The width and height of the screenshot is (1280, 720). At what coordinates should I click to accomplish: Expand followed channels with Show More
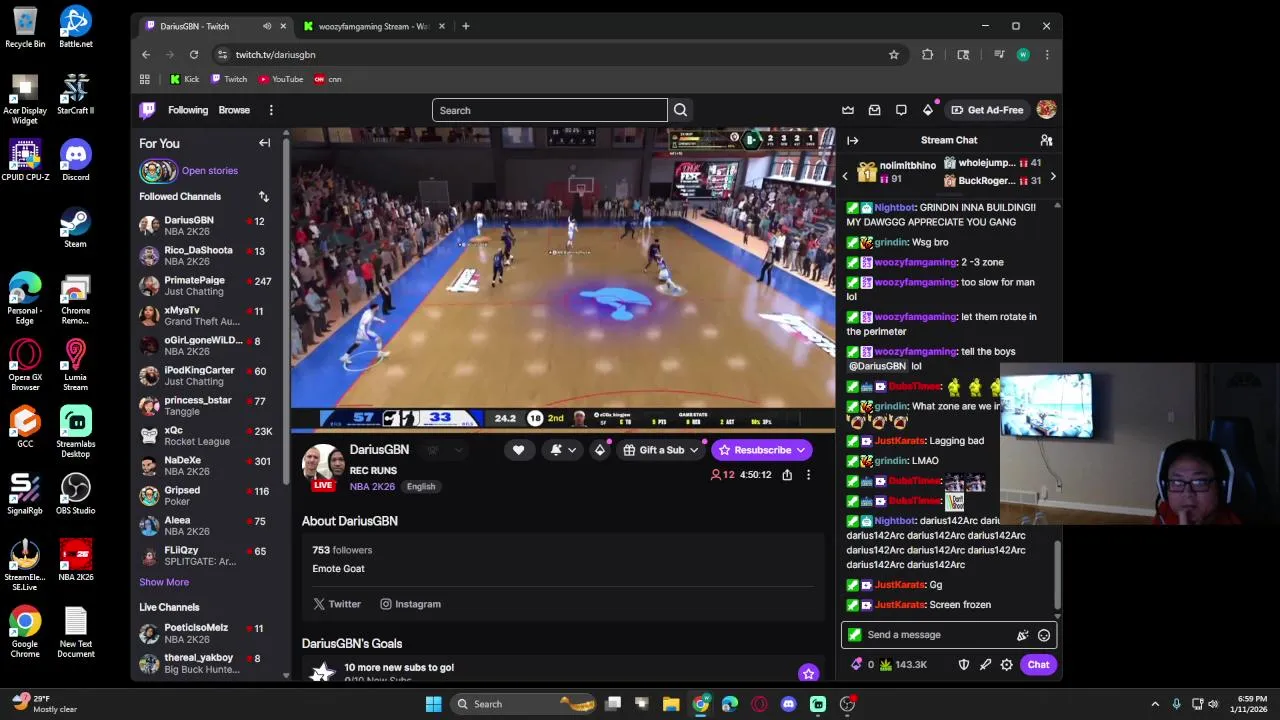point(164,582)
